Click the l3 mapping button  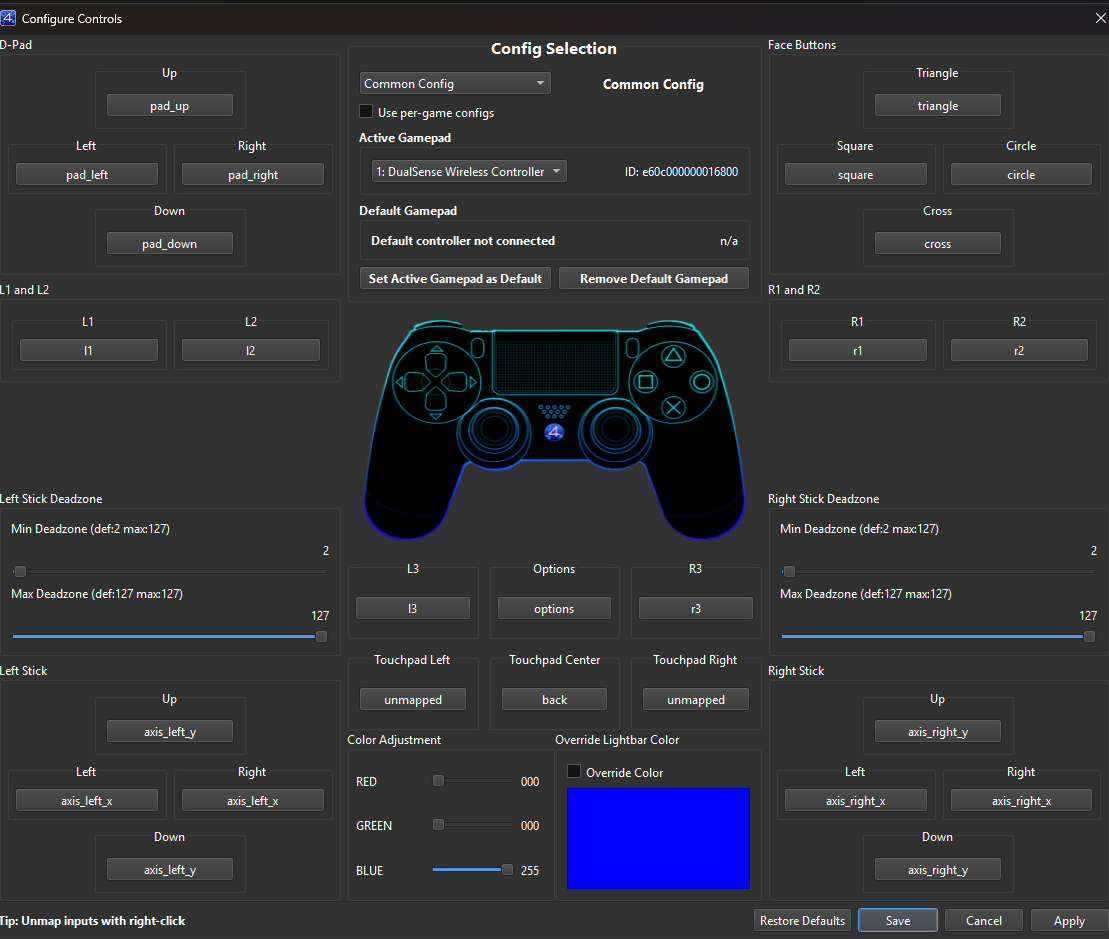coord(412,608)
